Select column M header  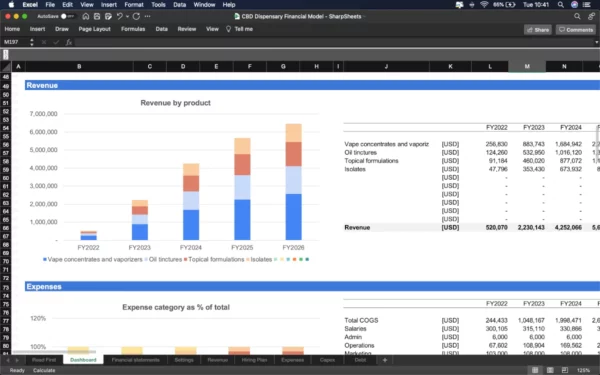click(527, 67)
